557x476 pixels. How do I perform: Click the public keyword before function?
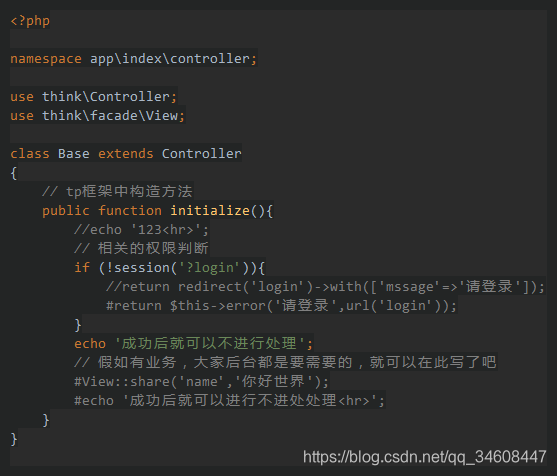66,211
